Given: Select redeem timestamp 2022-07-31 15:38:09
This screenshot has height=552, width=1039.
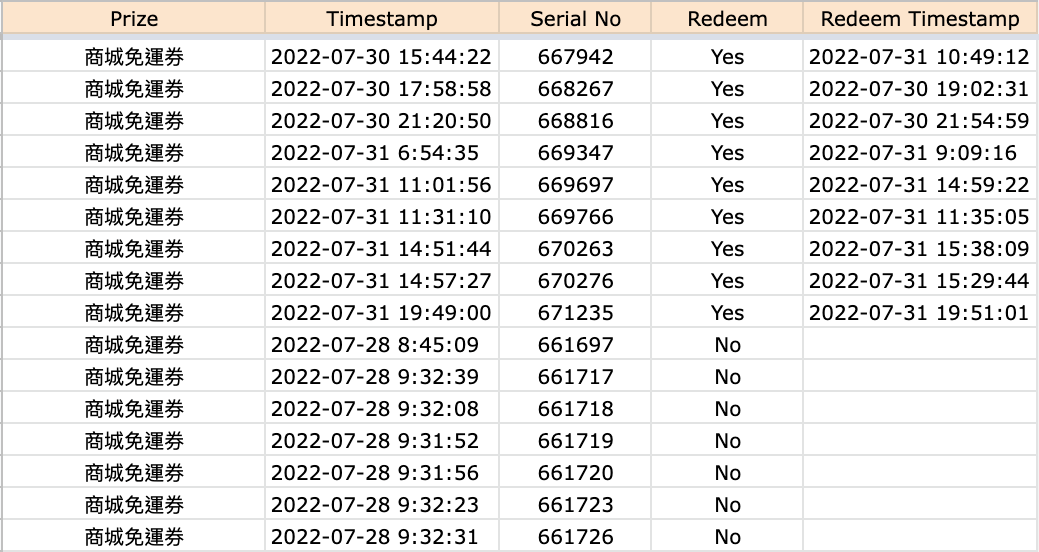Looking at the screenshot, I should point(919,249).
